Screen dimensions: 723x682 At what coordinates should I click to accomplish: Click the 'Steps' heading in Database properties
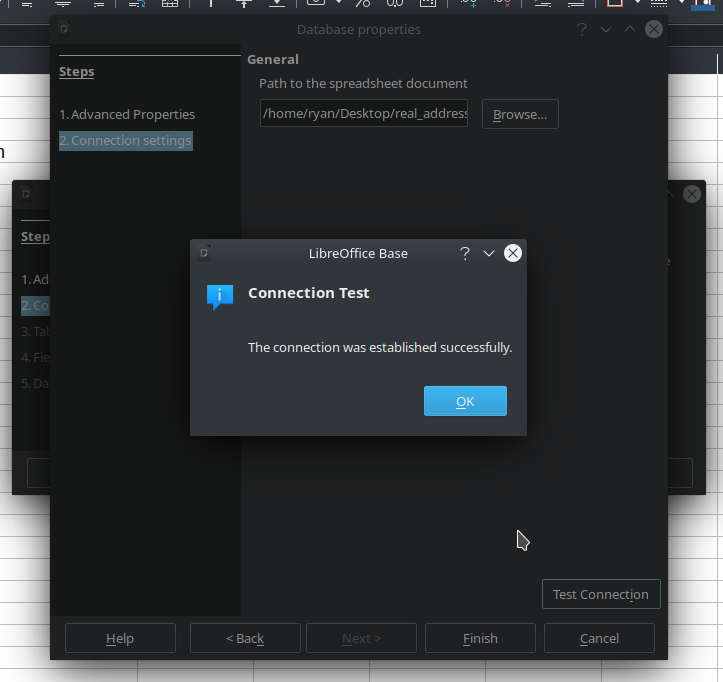(x=77, y=72)
